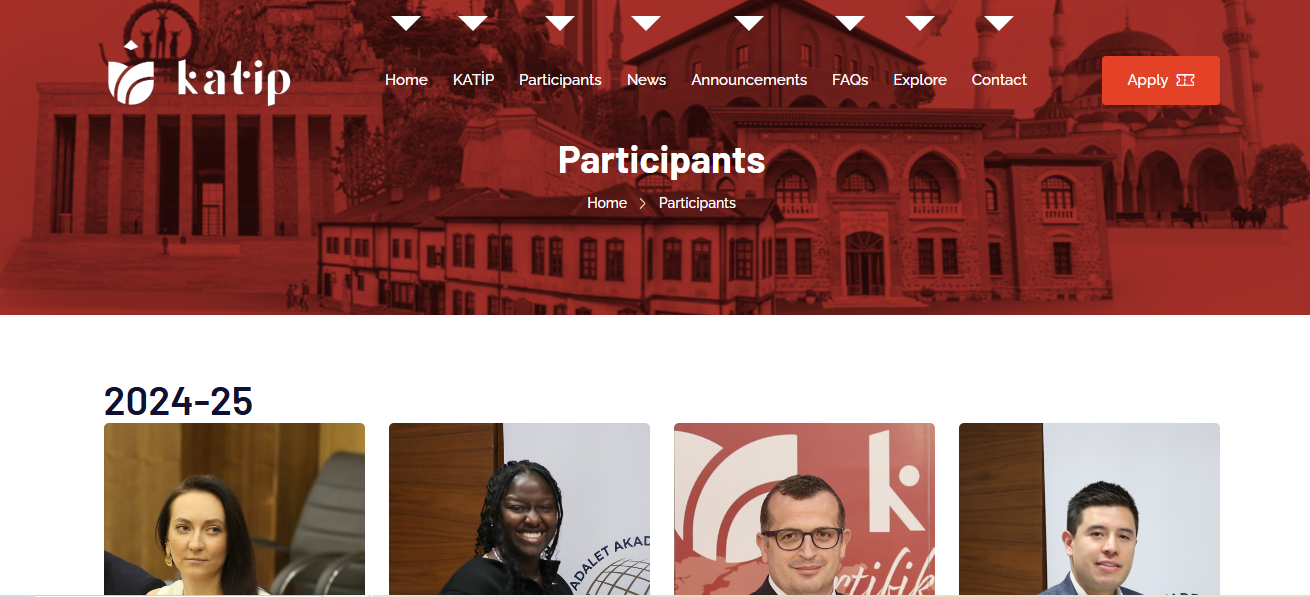The image size is (1310, 597).
Task: Open the glasses-wearing man's participant photo
Action: tap(804, 509)
